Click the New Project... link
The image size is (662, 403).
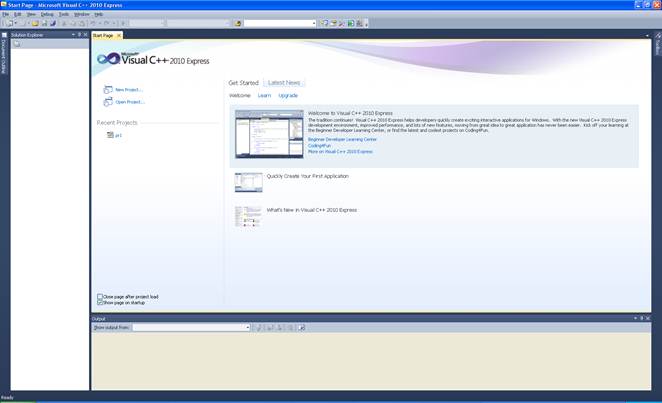coord(129,90)
